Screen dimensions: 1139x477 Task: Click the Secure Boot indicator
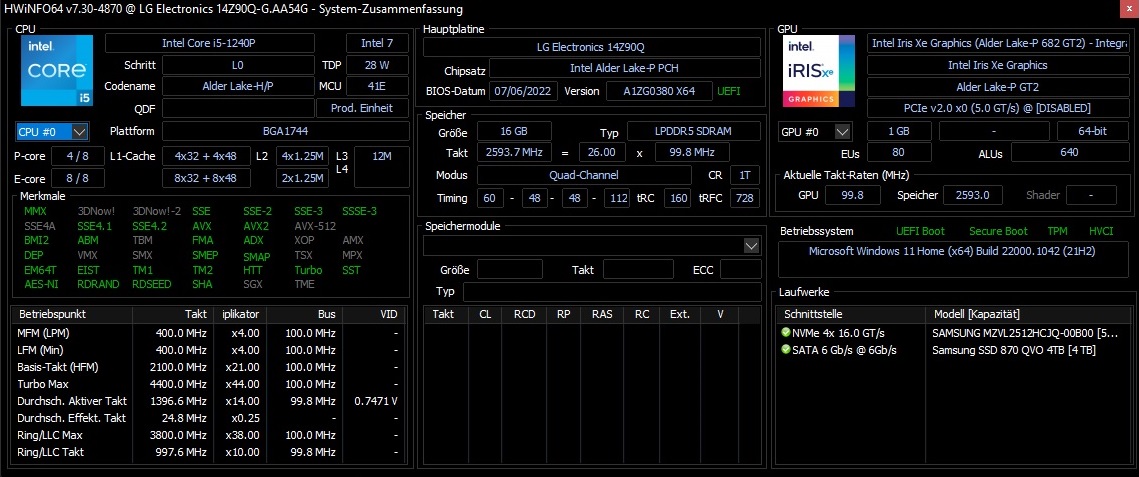997,231
